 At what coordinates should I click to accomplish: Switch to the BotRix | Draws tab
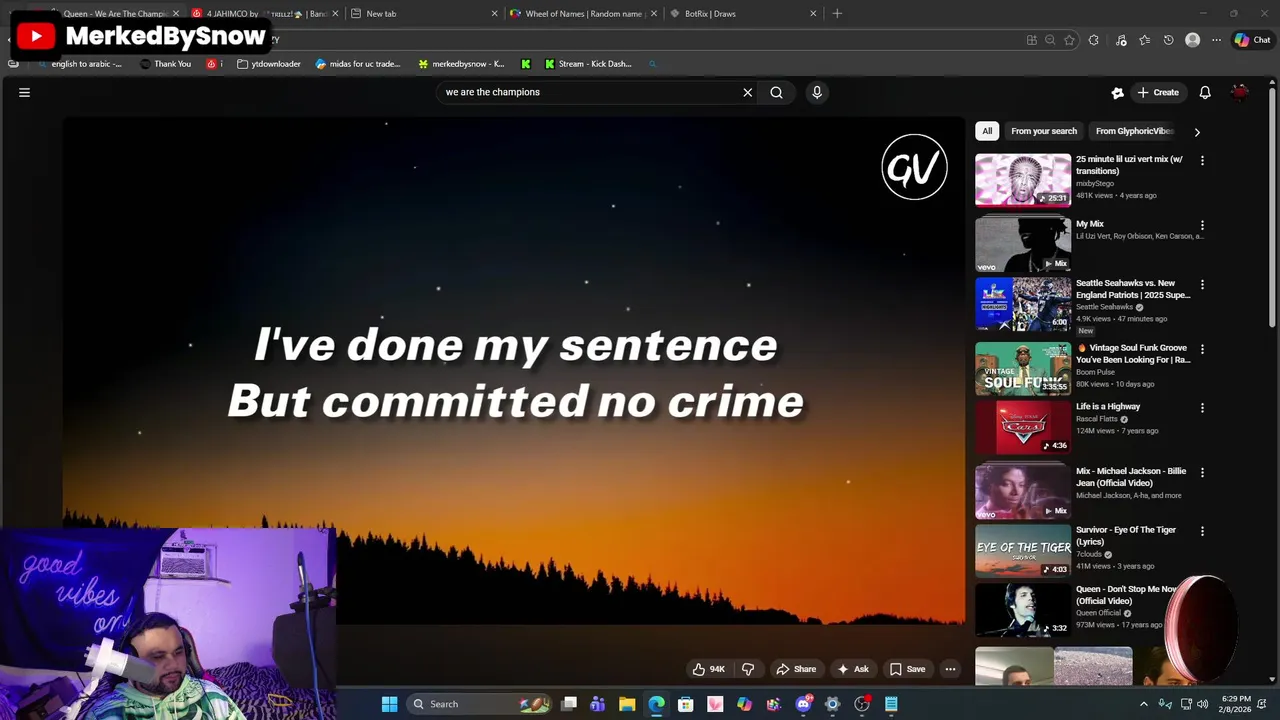(x=743, y=14)
